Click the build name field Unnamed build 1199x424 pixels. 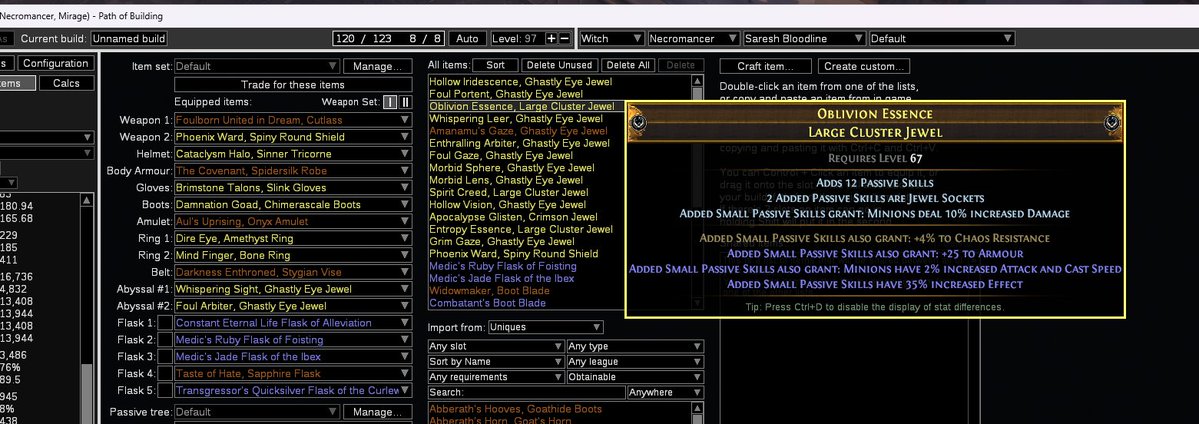(x=129, y=38)
